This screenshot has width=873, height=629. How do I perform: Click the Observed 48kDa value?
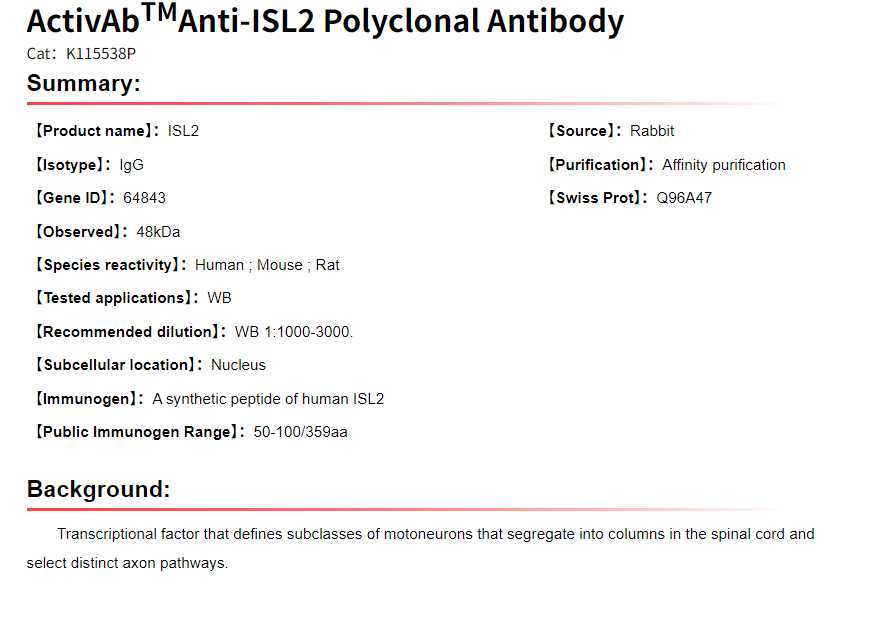158,232
